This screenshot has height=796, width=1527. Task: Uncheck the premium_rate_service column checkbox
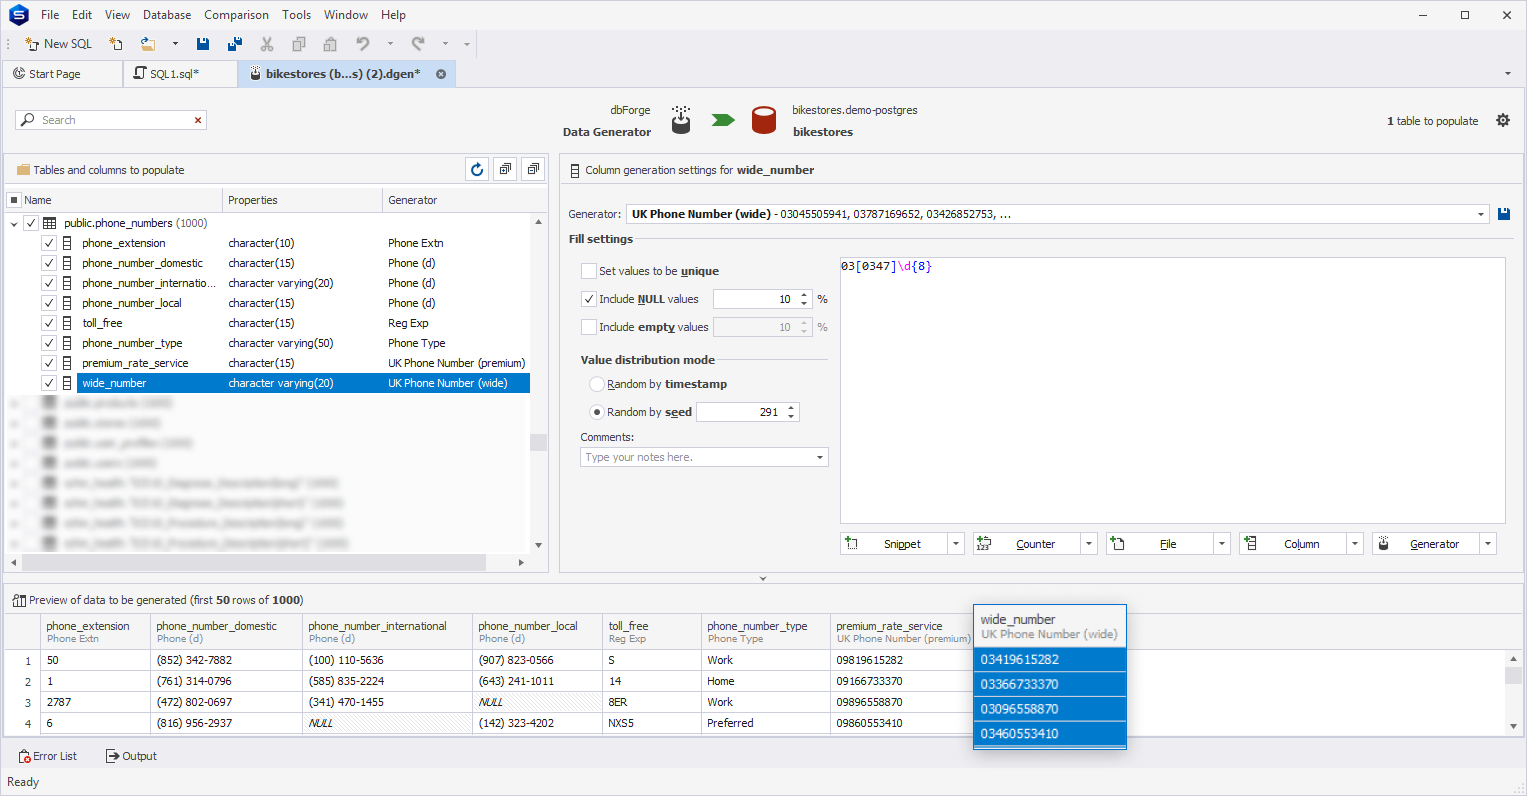click(x=48, y=363)
